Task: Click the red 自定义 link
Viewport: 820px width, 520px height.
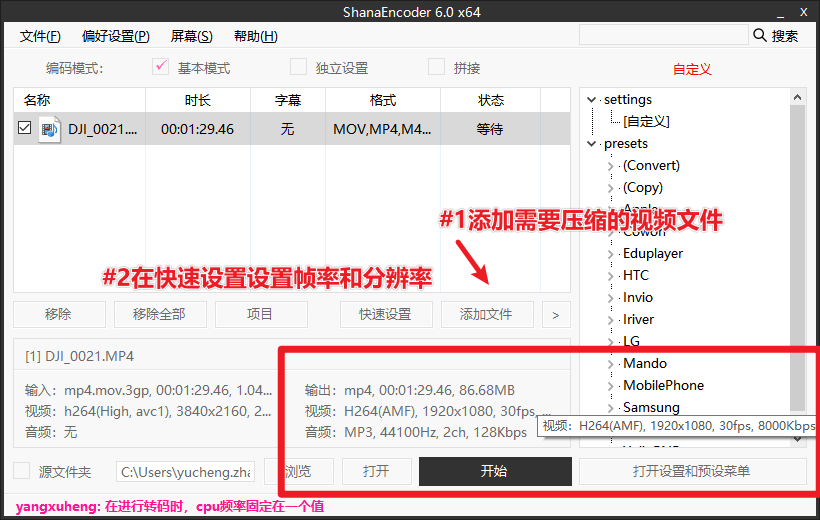Action: click(x=692, y=69)
